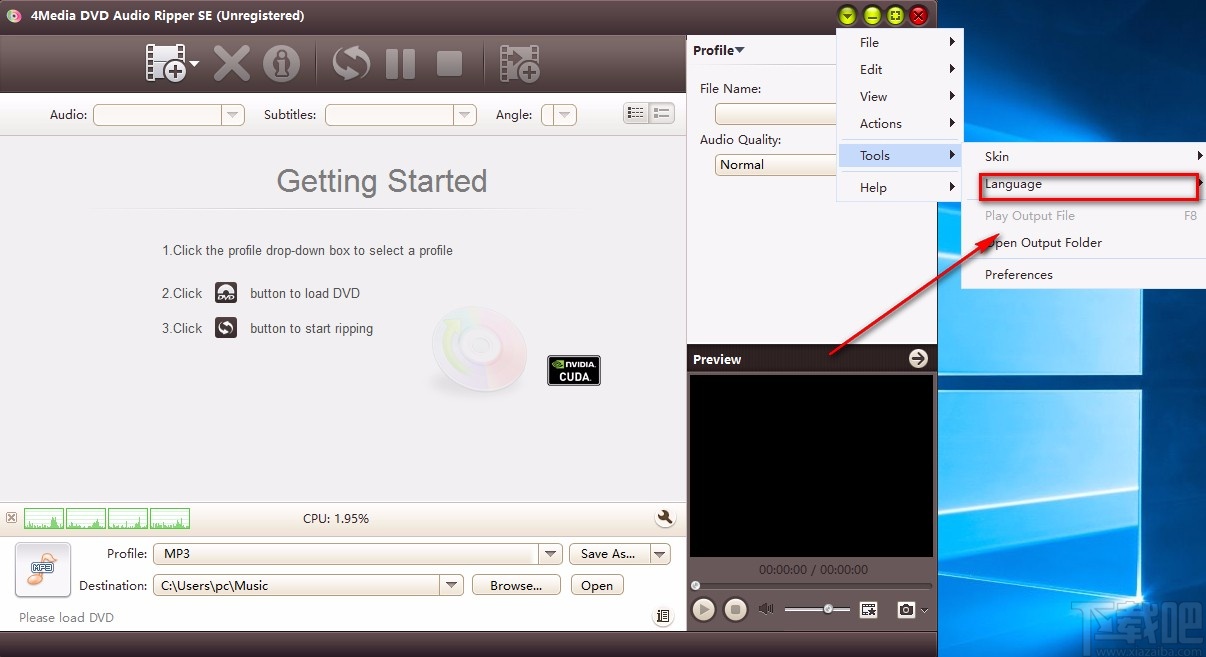
Task: Click the preview seek bar
Action: point(812,586)
